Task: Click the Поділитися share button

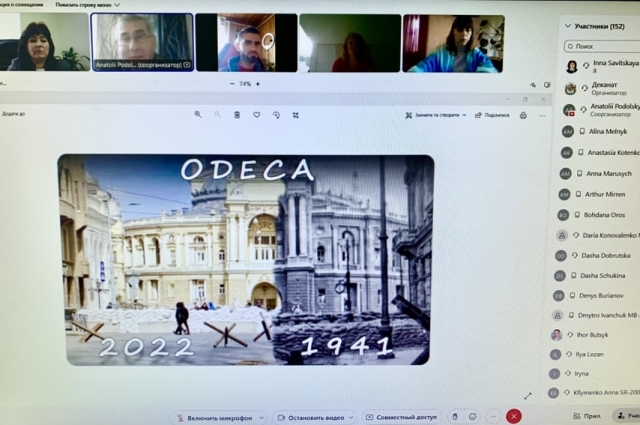Action: (x=492, y=115)
